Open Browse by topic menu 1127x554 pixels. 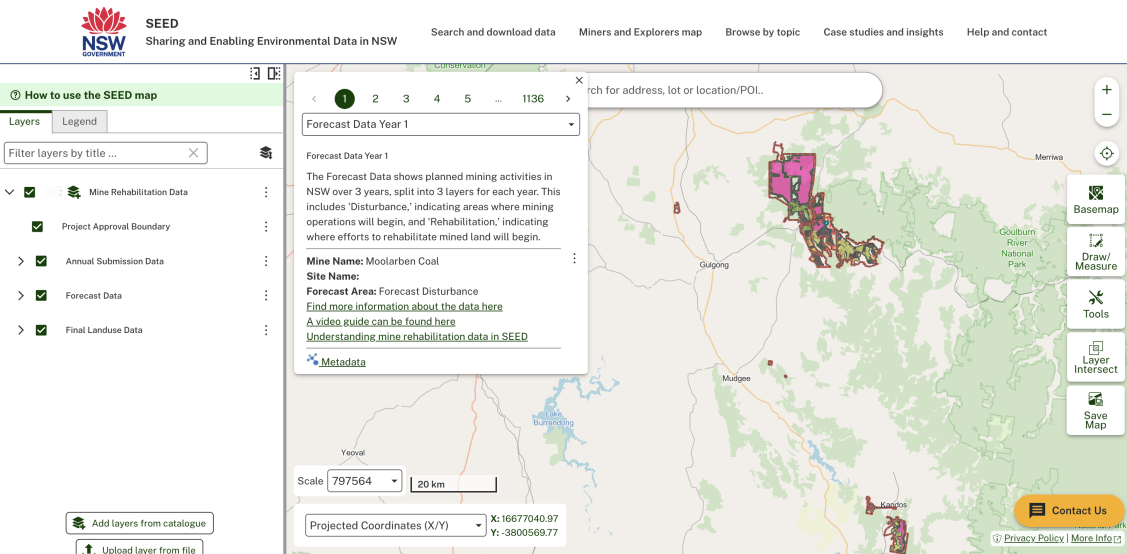763,32
